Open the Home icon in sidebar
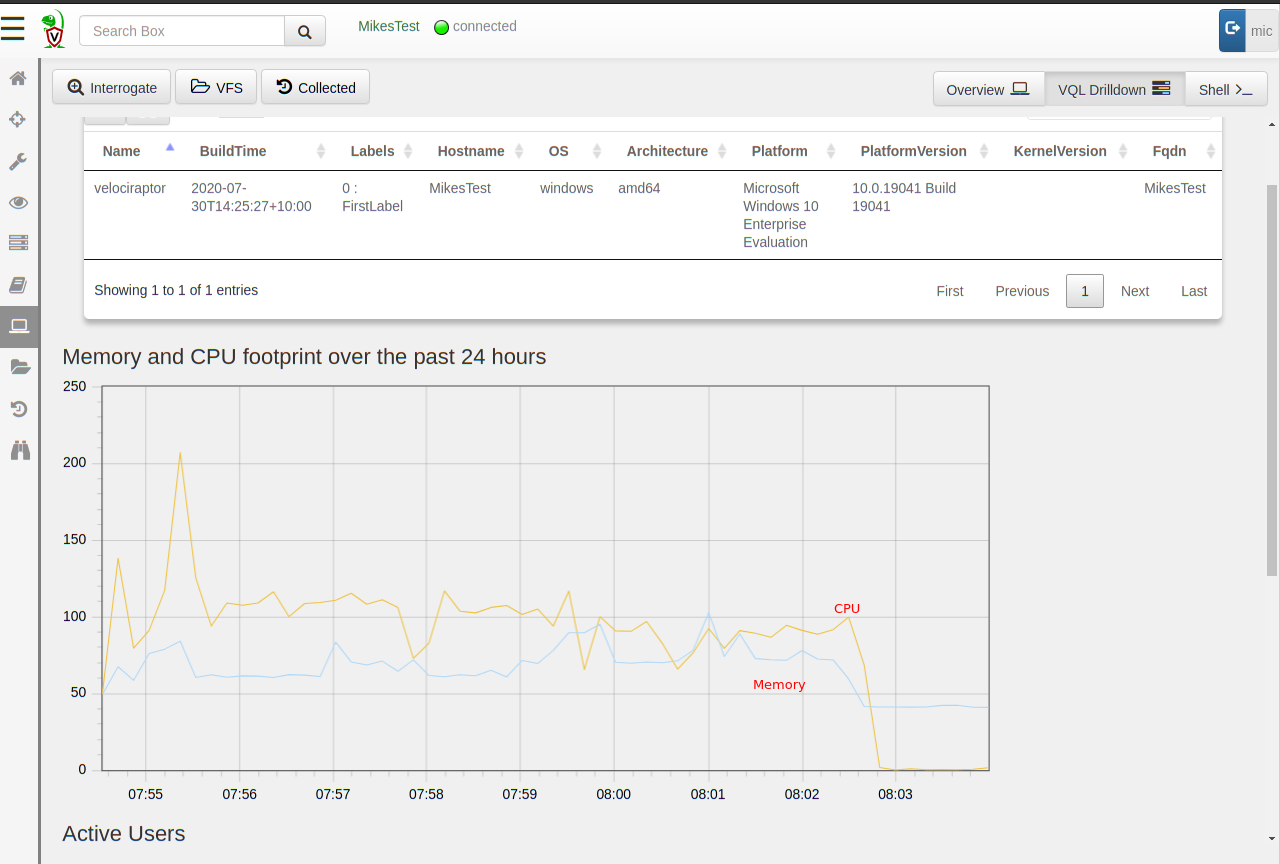 click(x=18, y=78)
